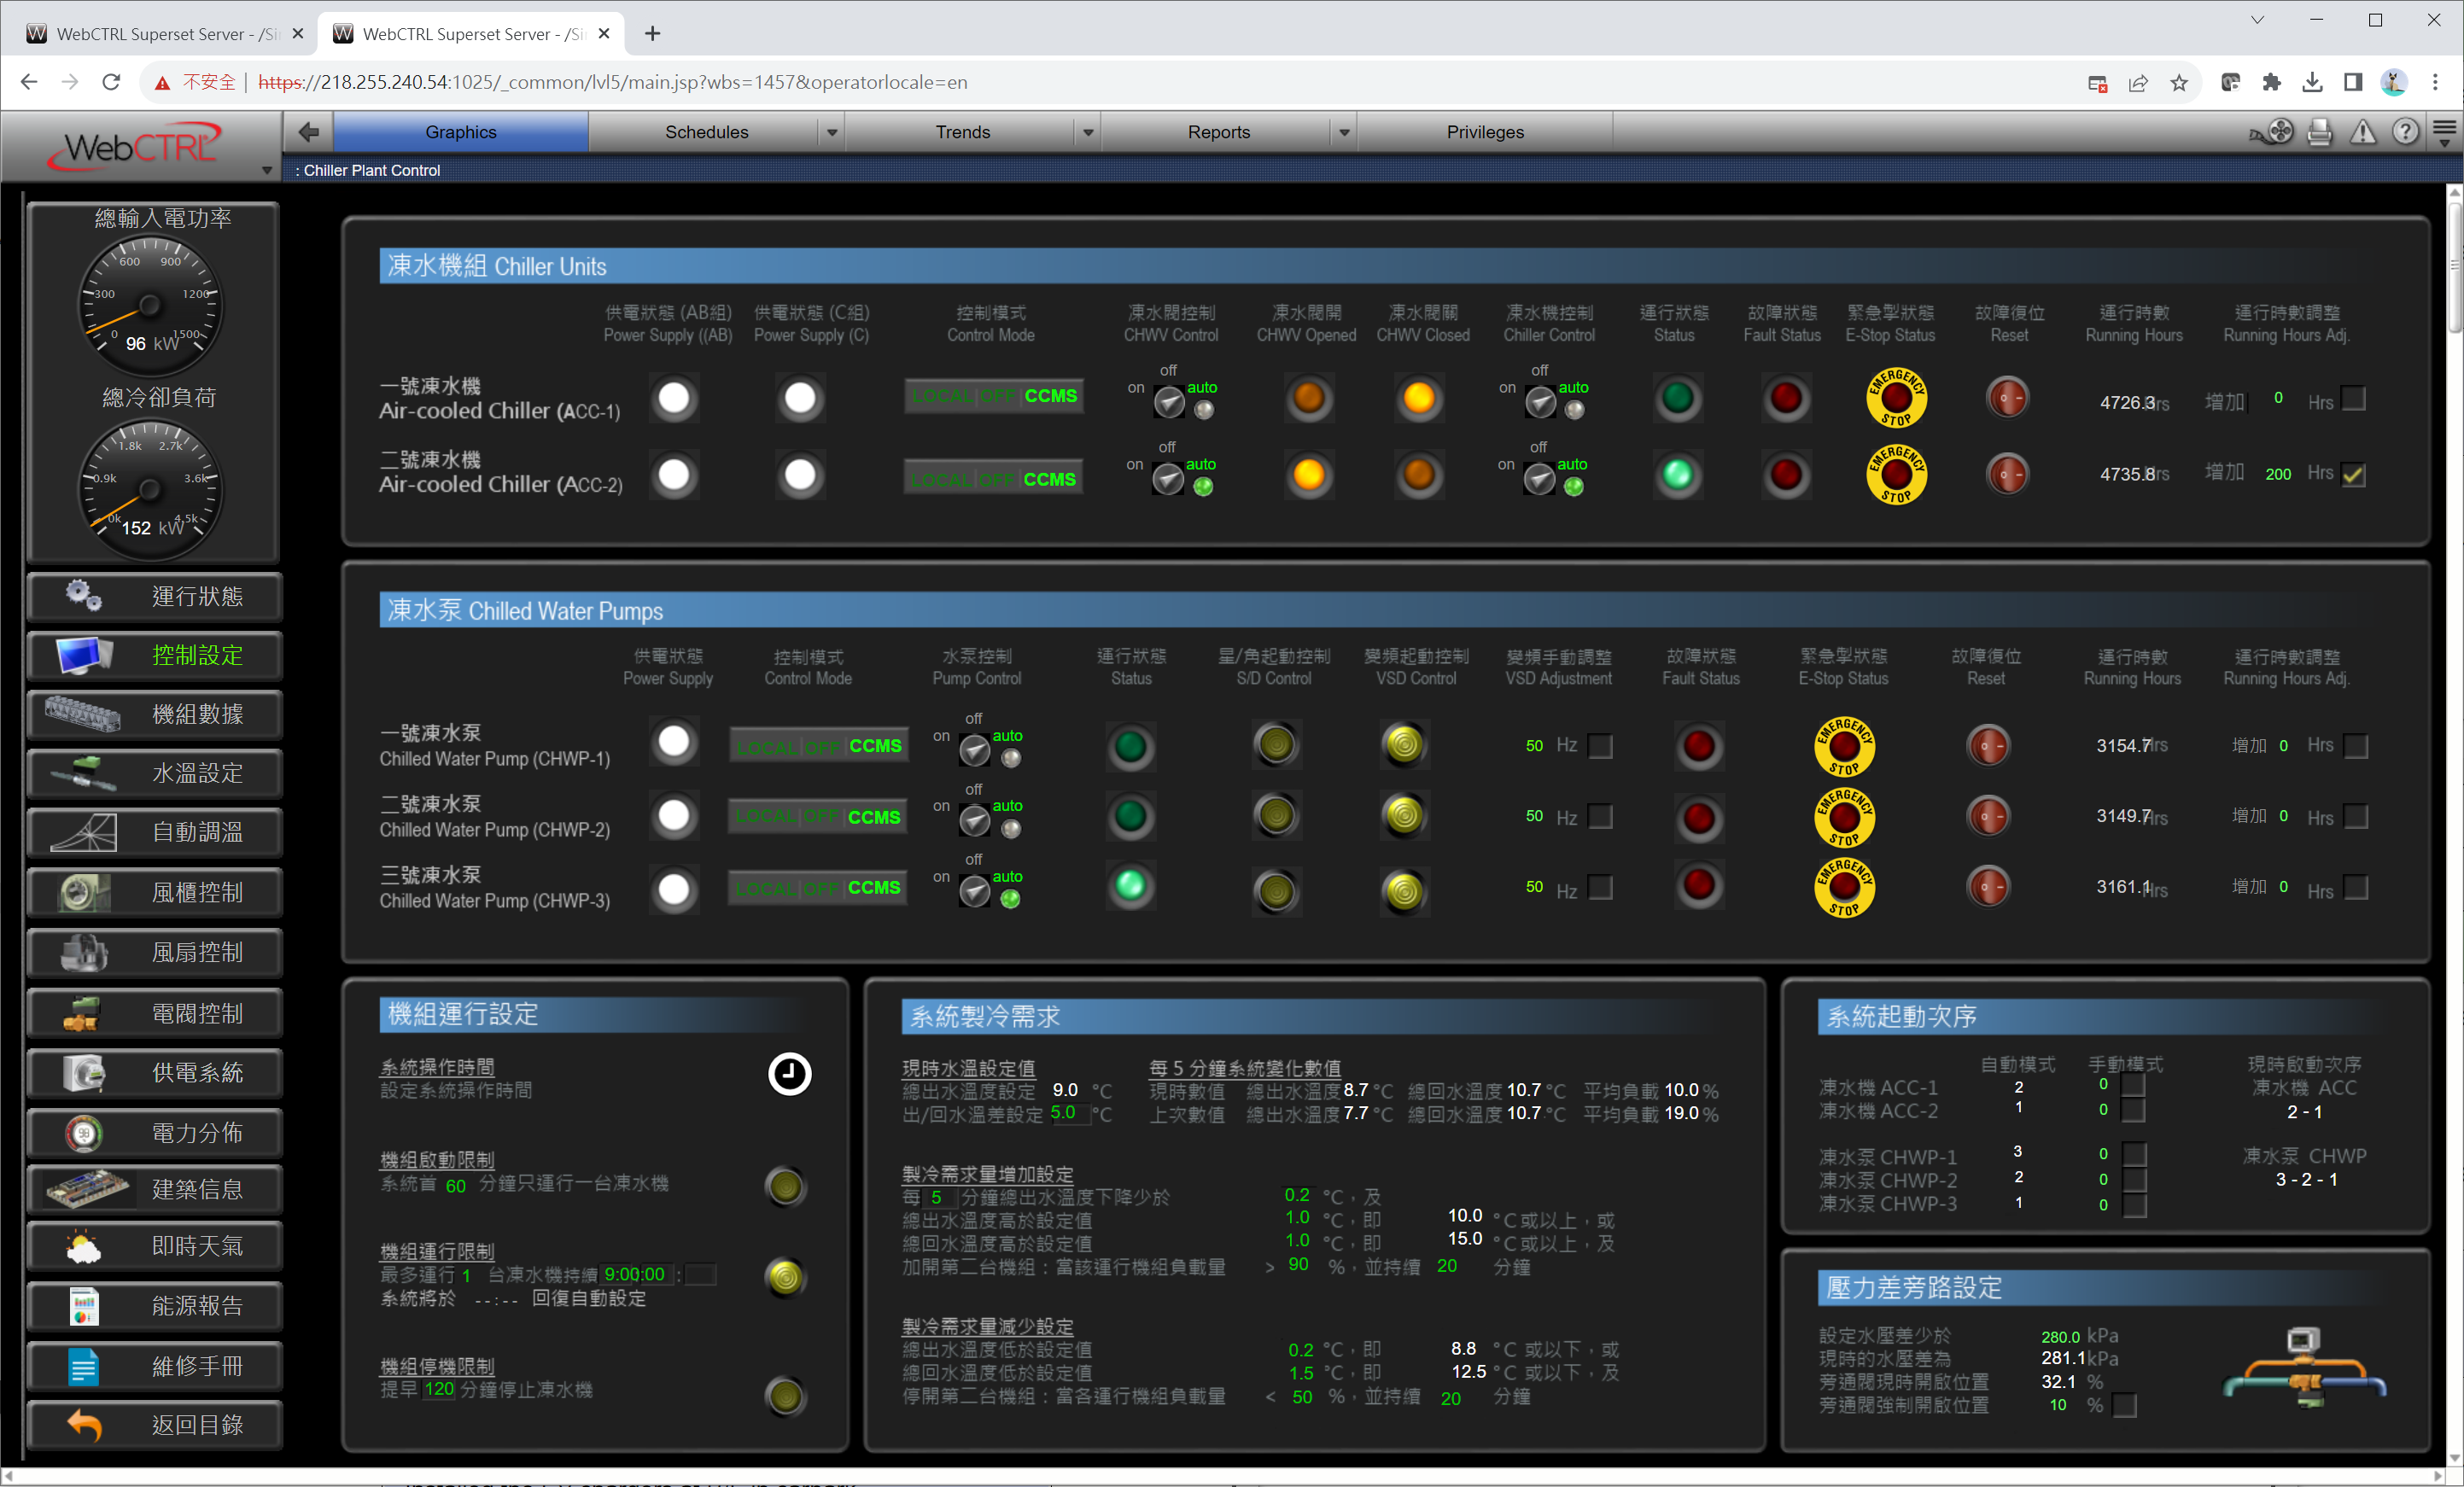Open the Reports dropdown arrow
2464x1487 pixels.
point(1343,132)
